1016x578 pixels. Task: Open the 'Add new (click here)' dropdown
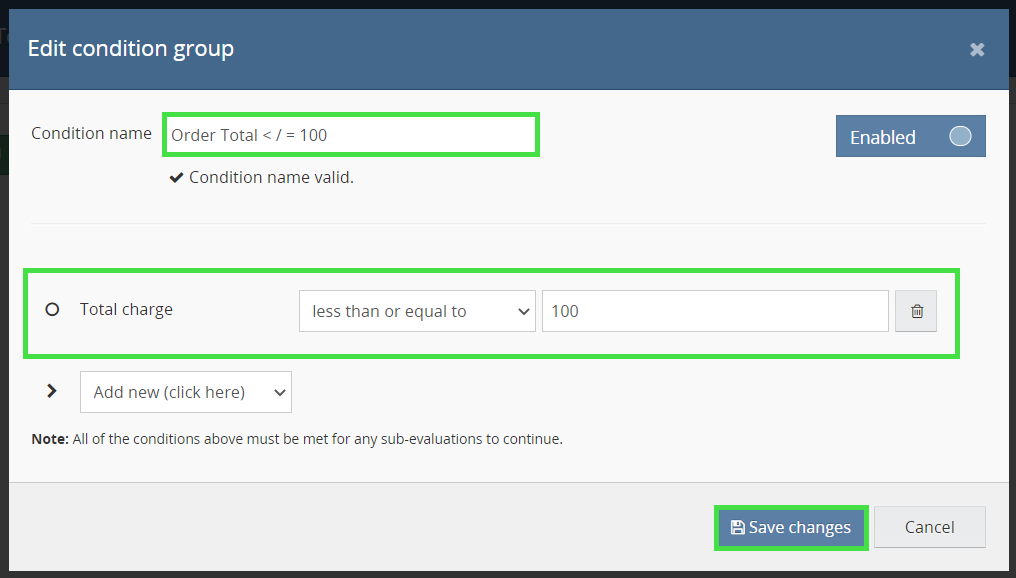tap(185, 392)
